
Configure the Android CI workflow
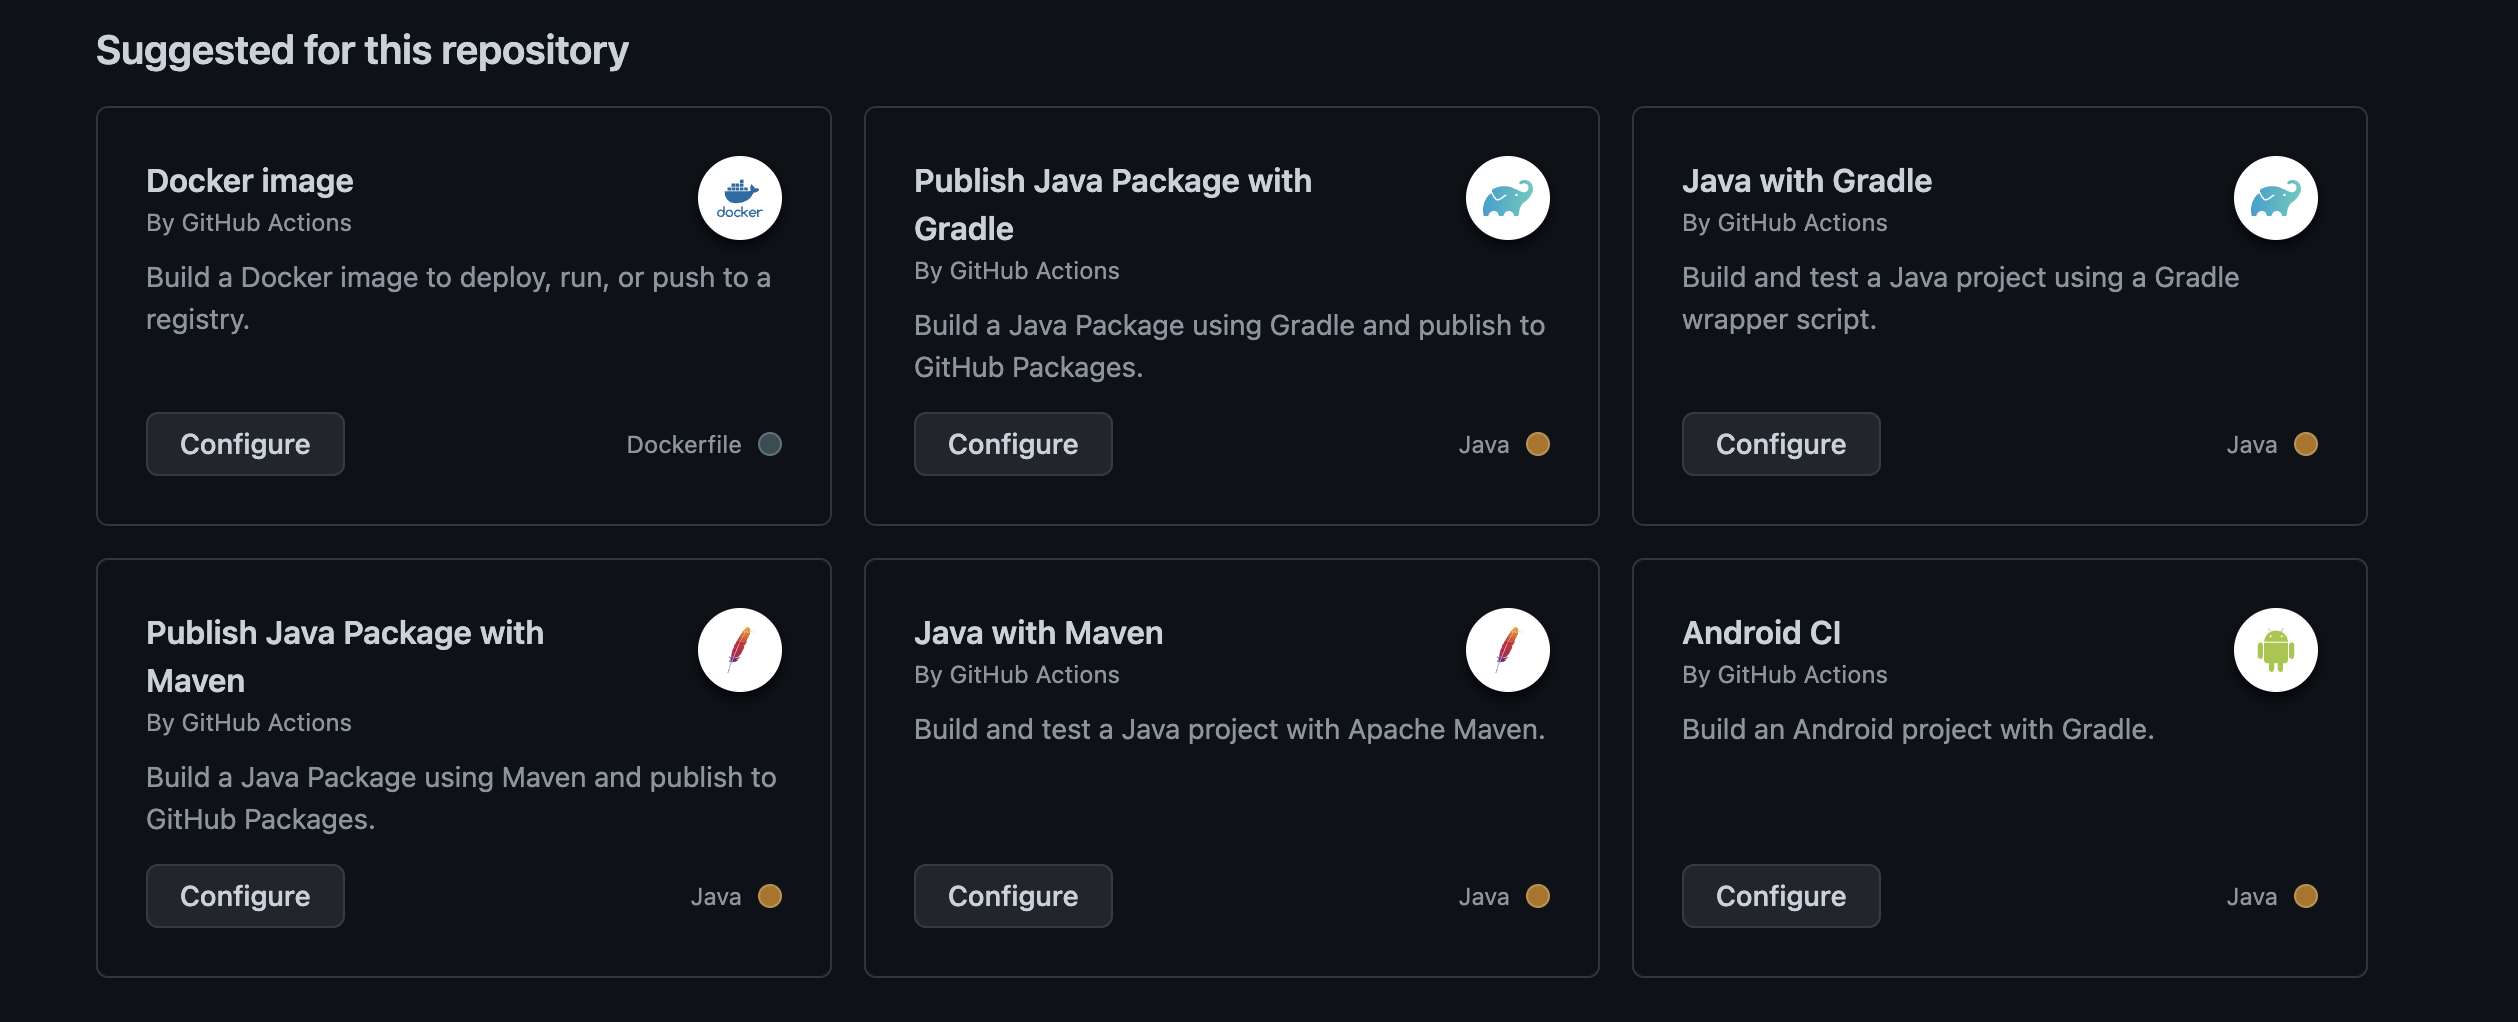point(1781,896)
